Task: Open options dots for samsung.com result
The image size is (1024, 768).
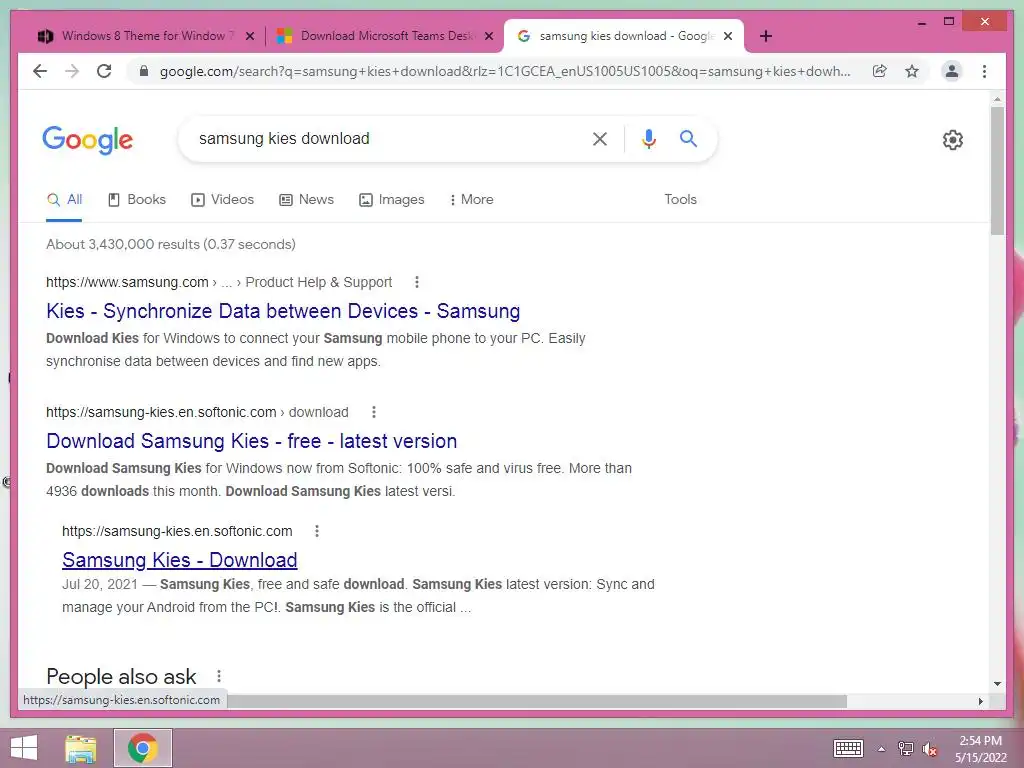Action: pos(417,282)
